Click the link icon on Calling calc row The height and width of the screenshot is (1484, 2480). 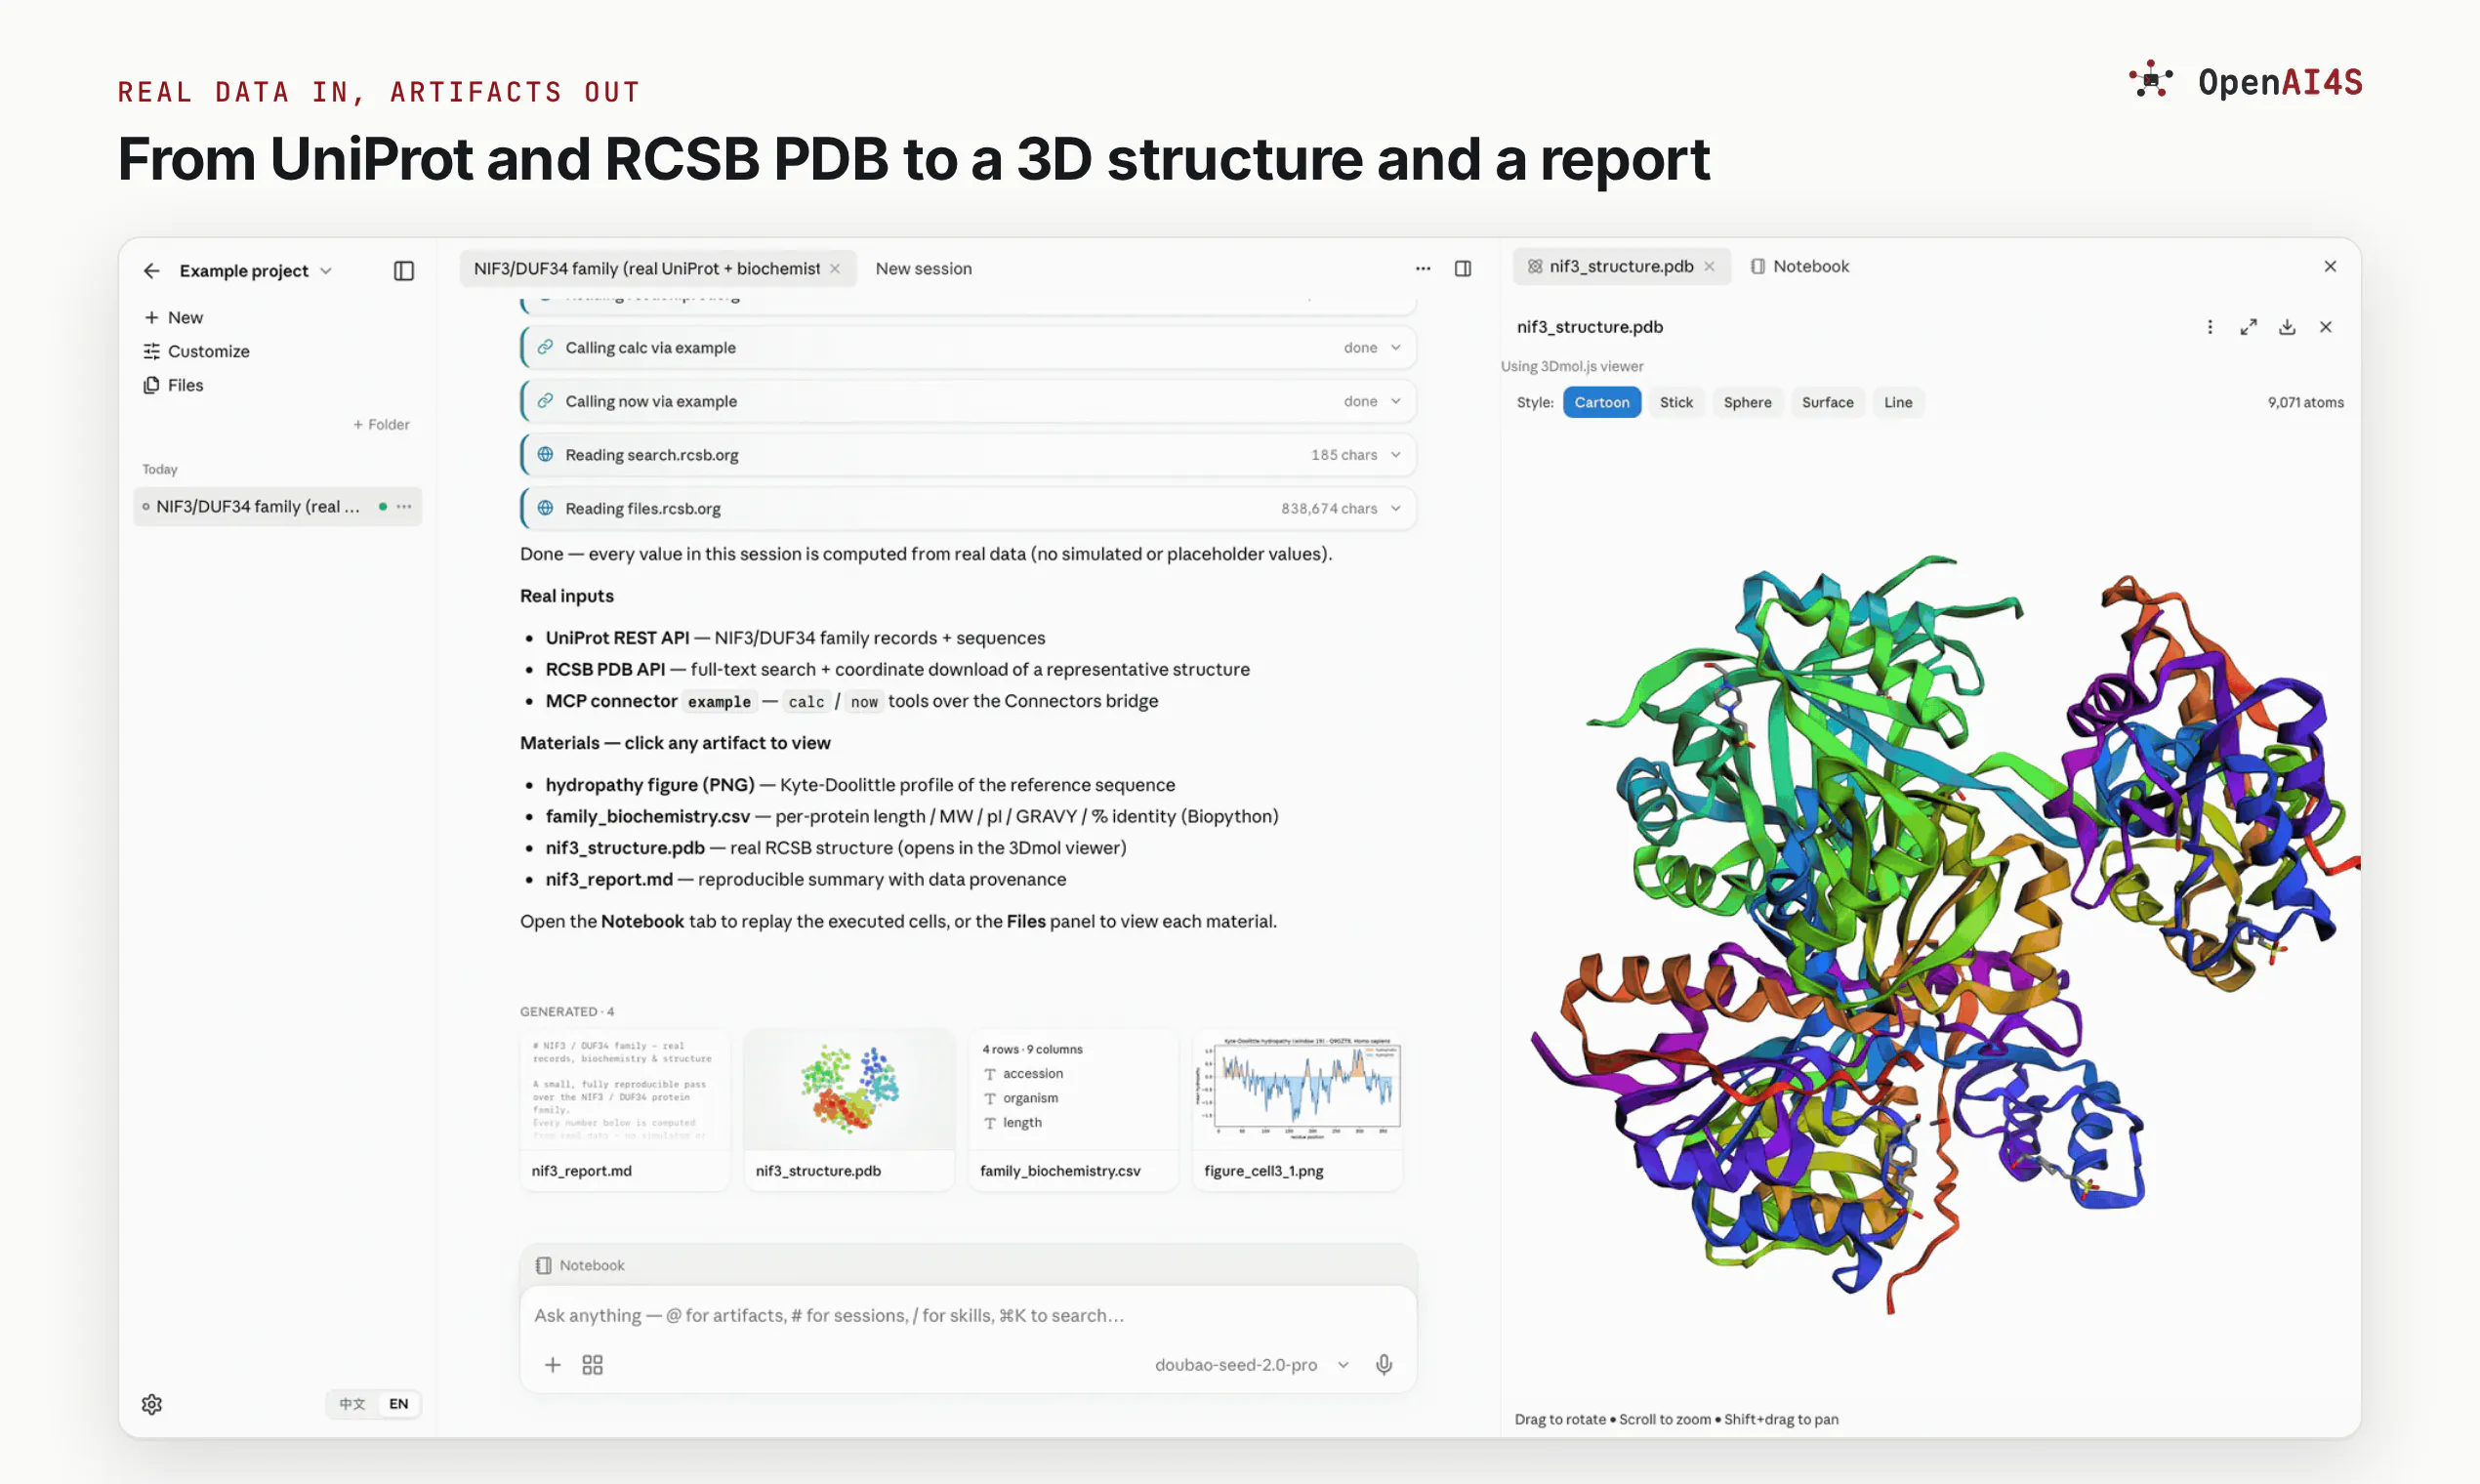coord(545,347)
